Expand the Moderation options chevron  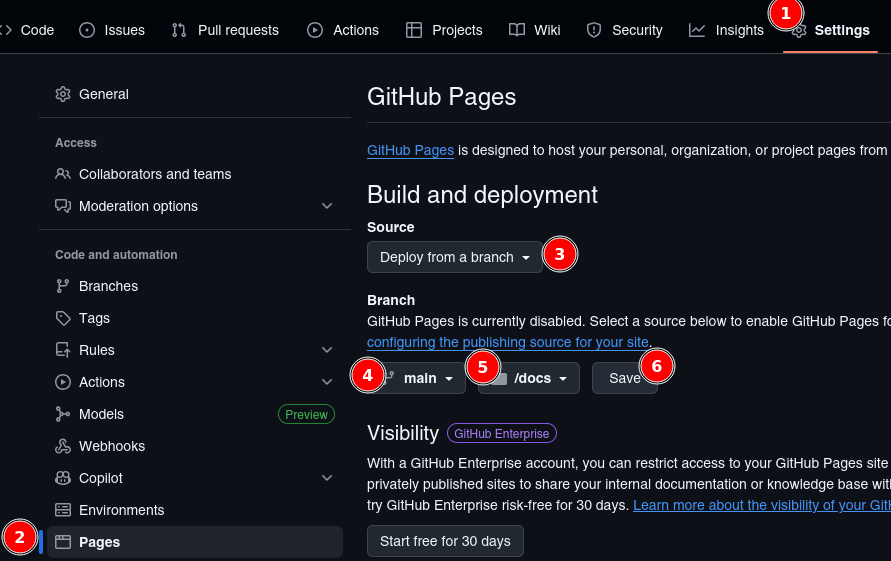pyautogui.click(x=327, y=206)
